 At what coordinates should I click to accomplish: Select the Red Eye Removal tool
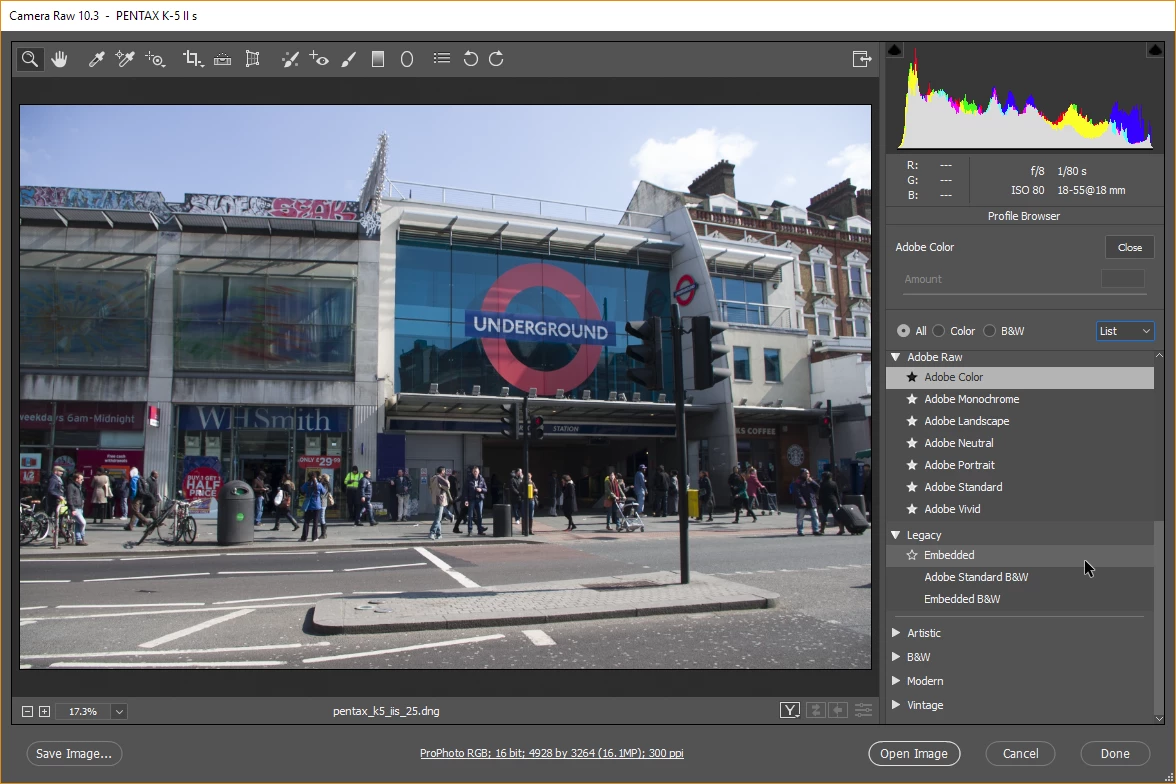point(319,59)
